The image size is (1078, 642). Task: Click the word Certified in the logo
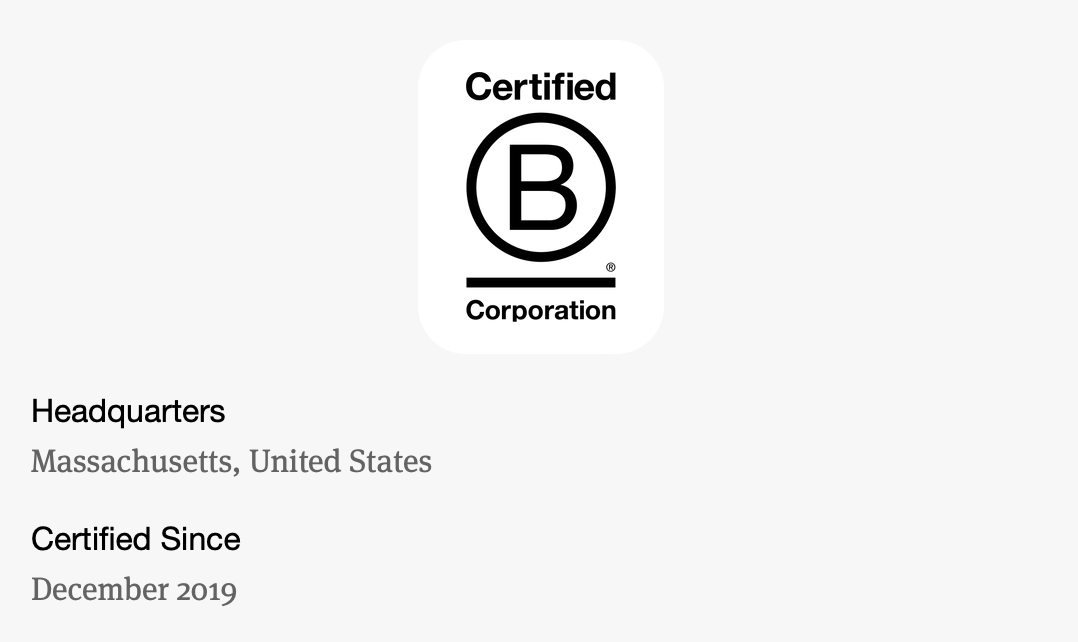(x=540, y=88)
